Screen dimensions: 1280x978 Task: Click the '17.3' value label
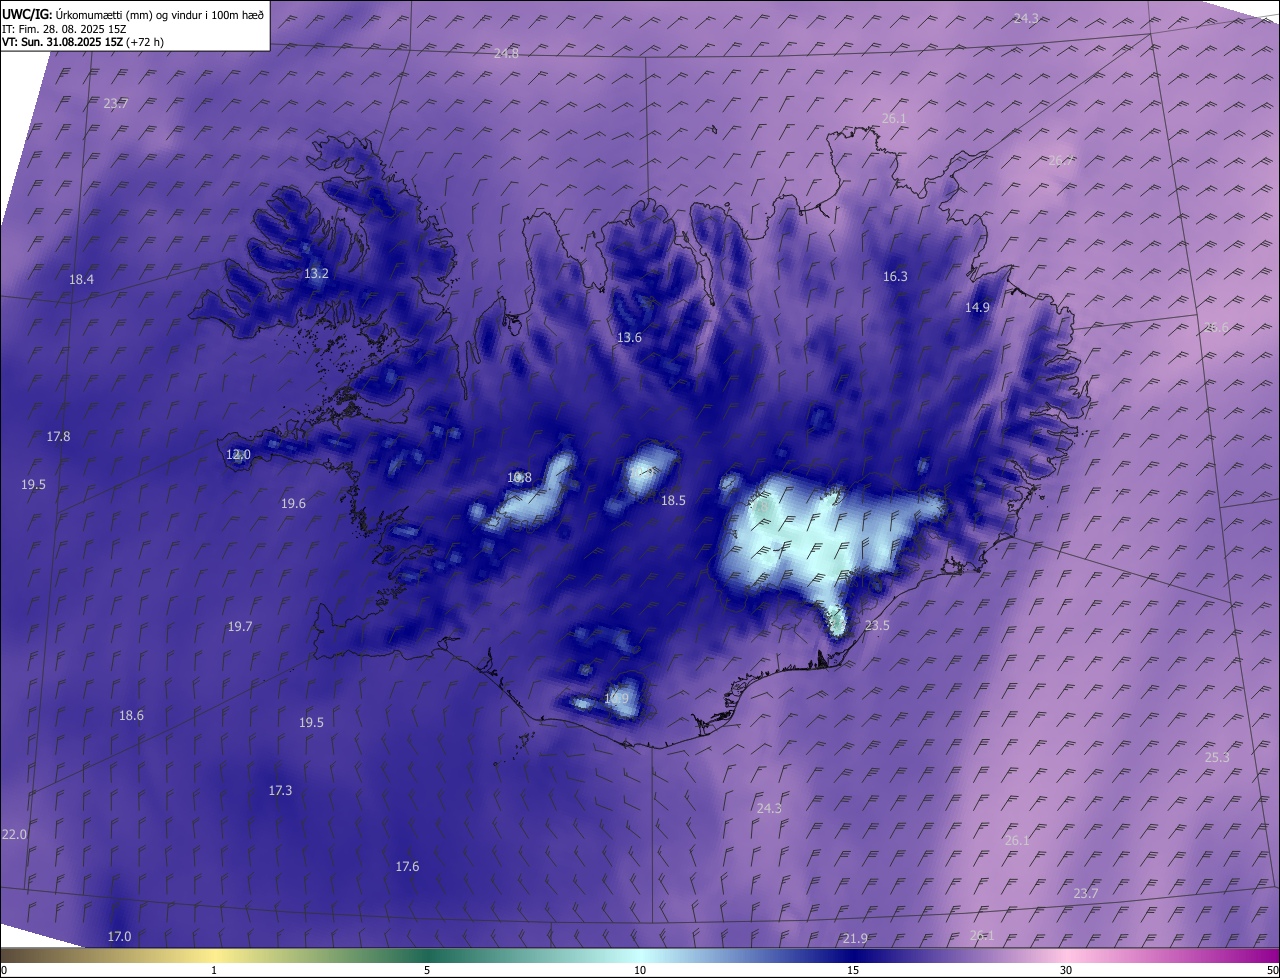pos(280,791)
